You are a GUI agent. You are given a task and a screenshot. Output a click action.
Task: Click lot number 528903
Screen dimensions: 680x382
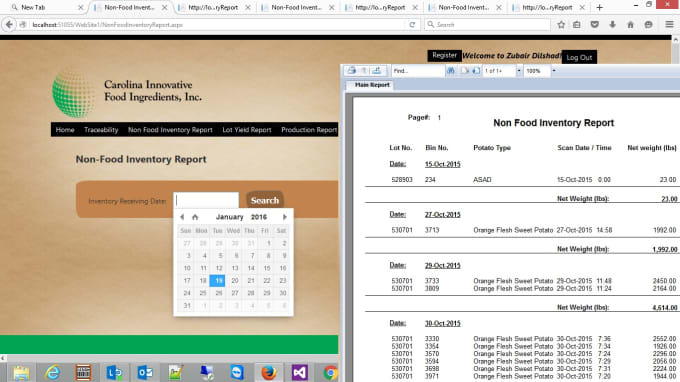click(x=402, y=180)
